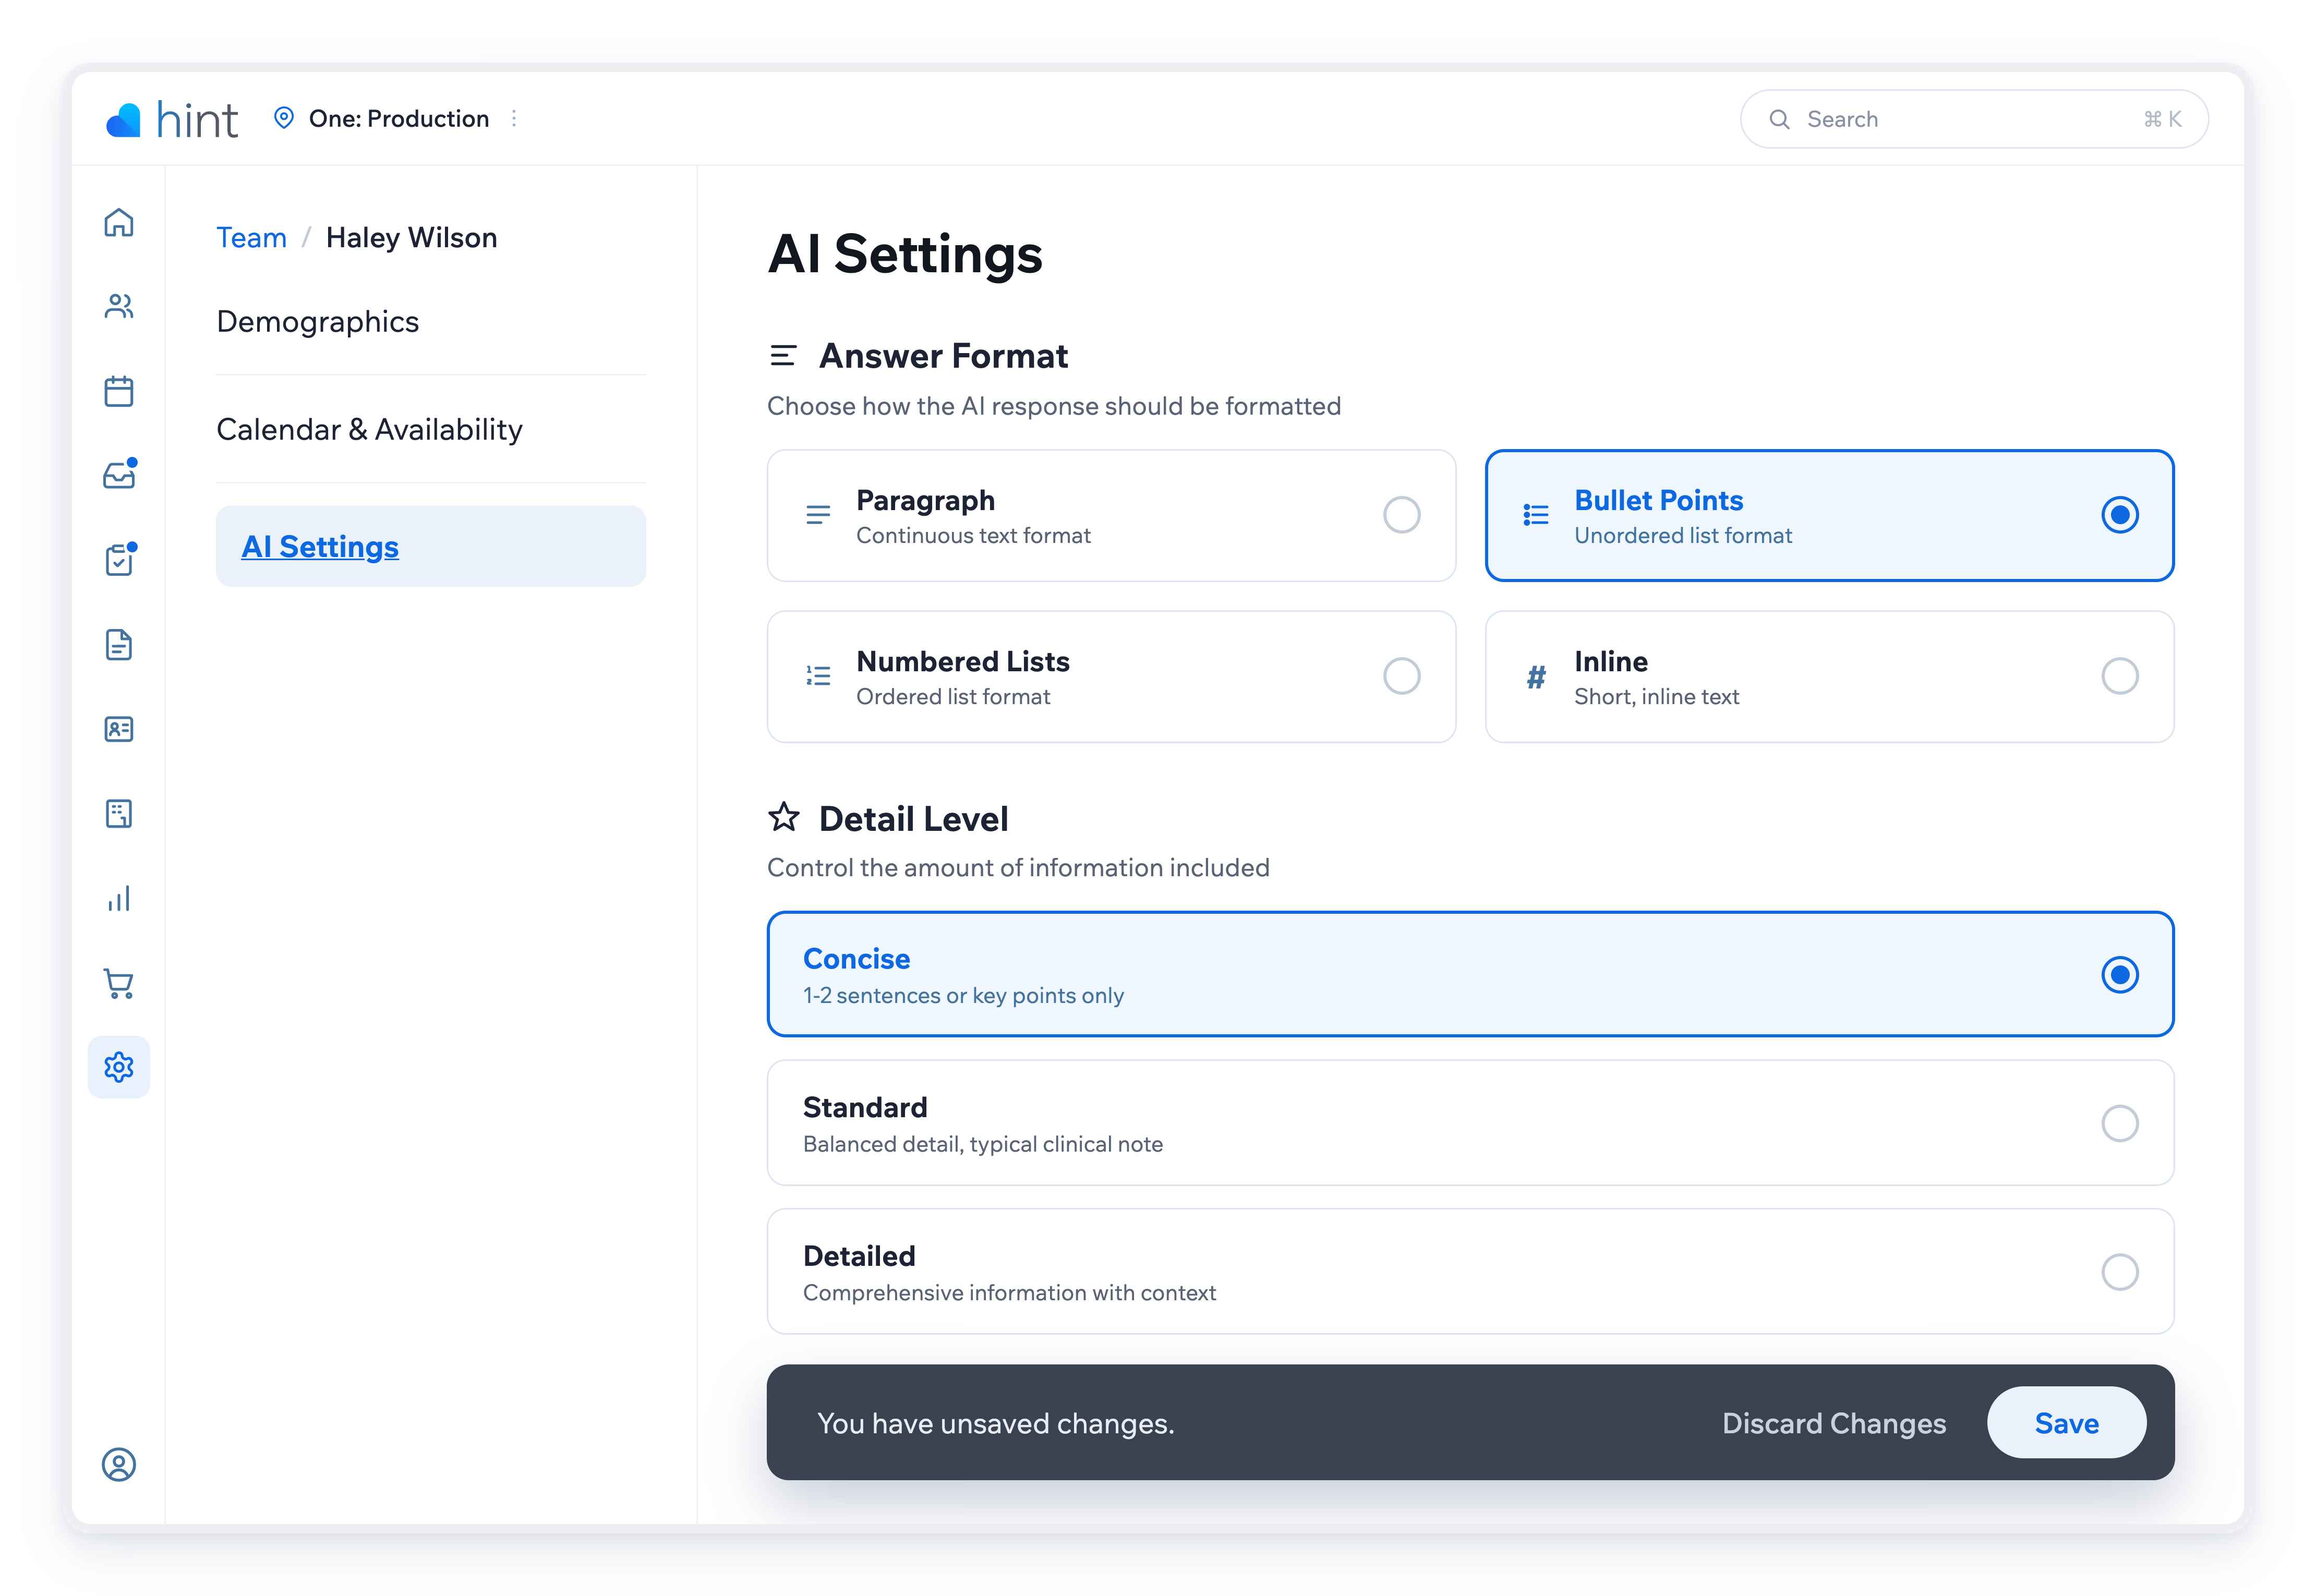Click the Bullet Points list icon

point(1536,515)
